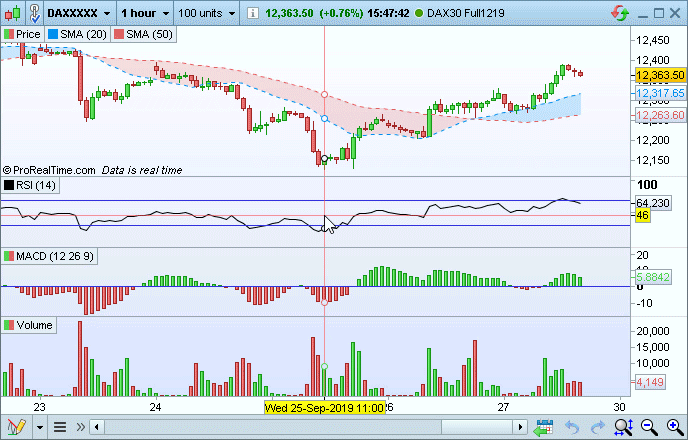Click the calendar date range icon

click(x=545, y=427)
